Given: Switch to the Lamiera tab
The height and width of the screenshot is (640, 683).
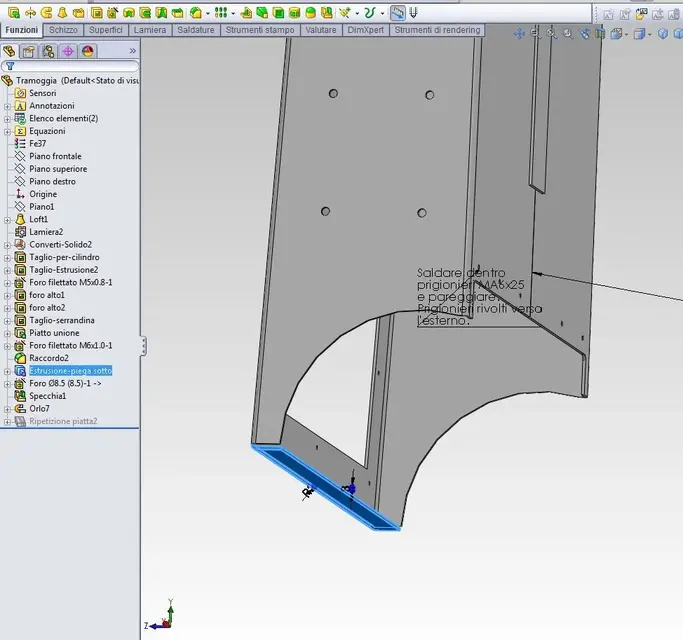Looking at the screenshot, I should (150, 30).
